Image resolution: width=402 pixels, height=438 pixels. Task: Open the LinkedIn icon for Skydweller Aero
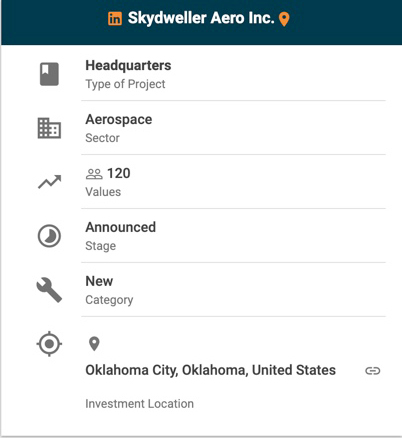point(115,19)
